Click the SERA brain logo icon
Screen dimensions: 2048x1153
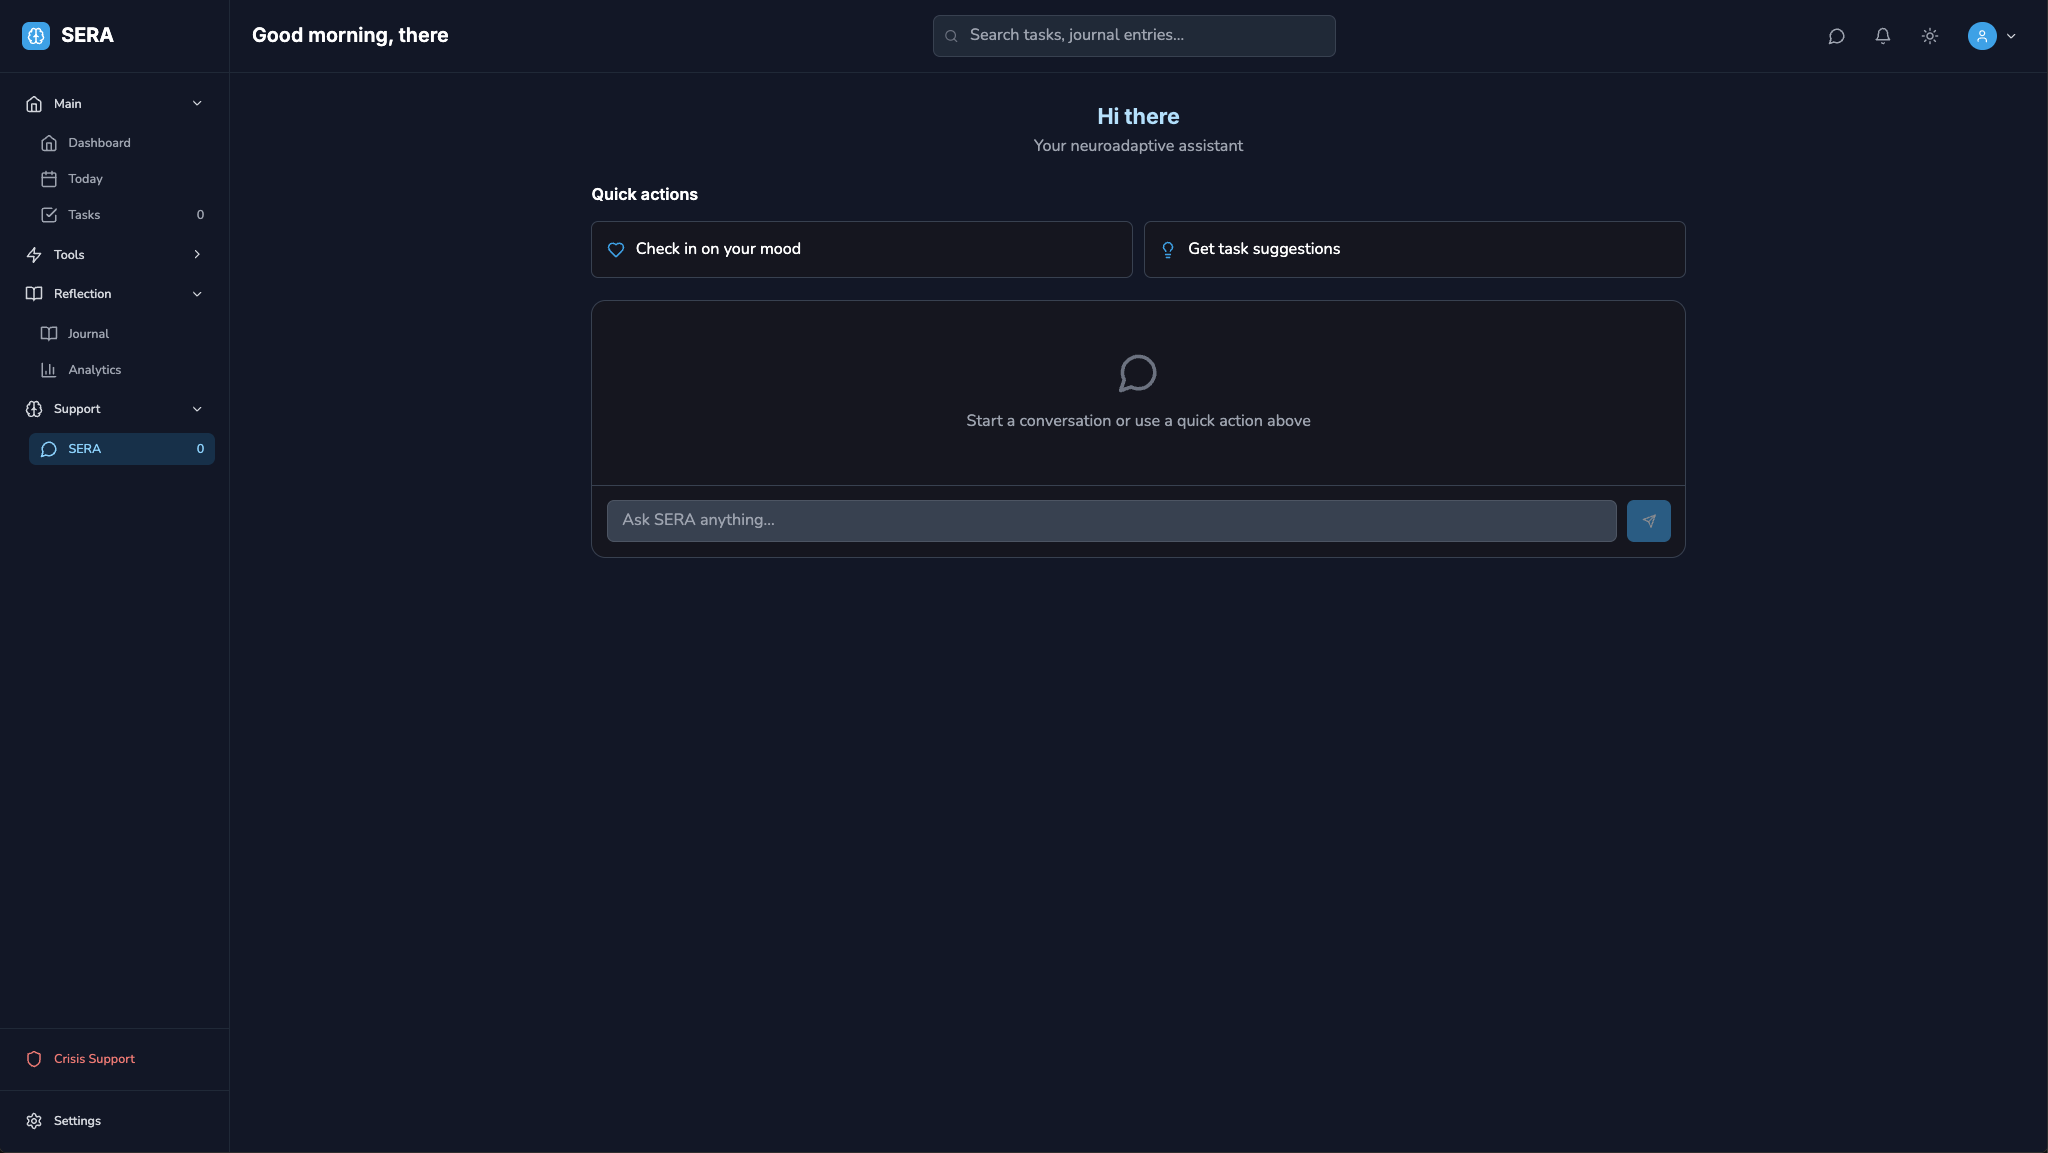(x=36, y=36)
